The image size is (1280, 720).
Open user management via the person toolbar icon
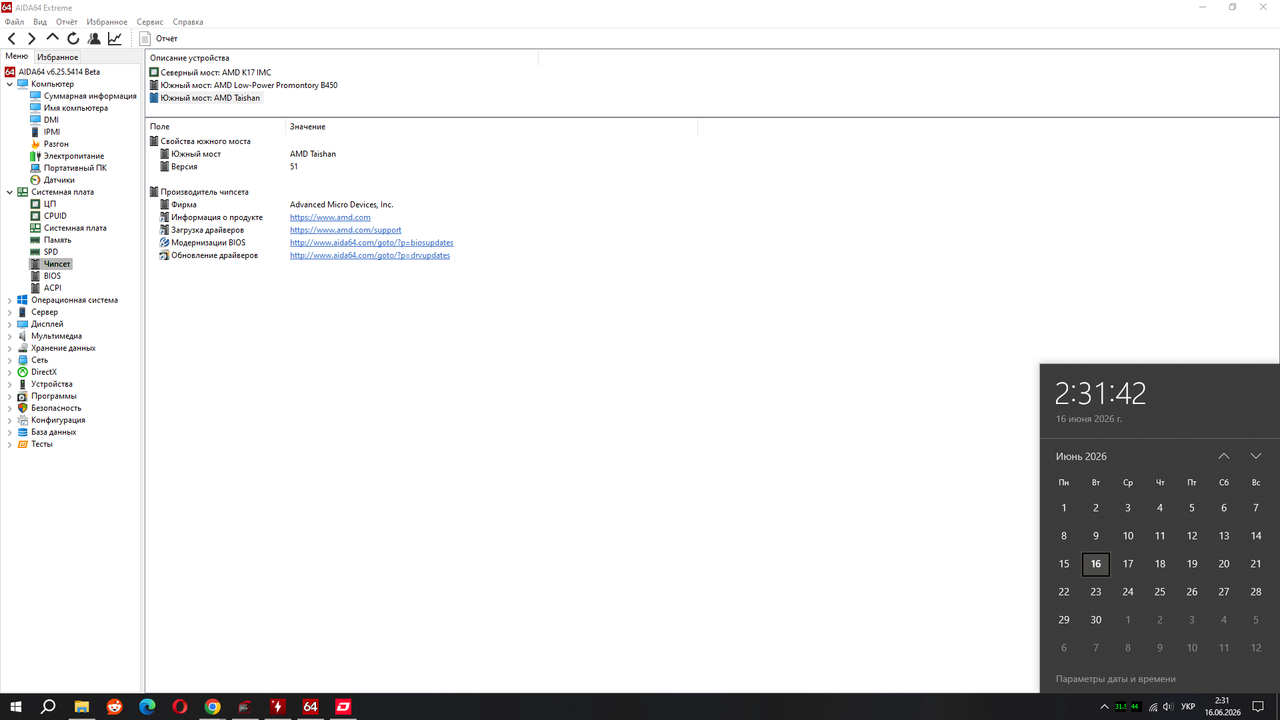(x=94, y=39)
